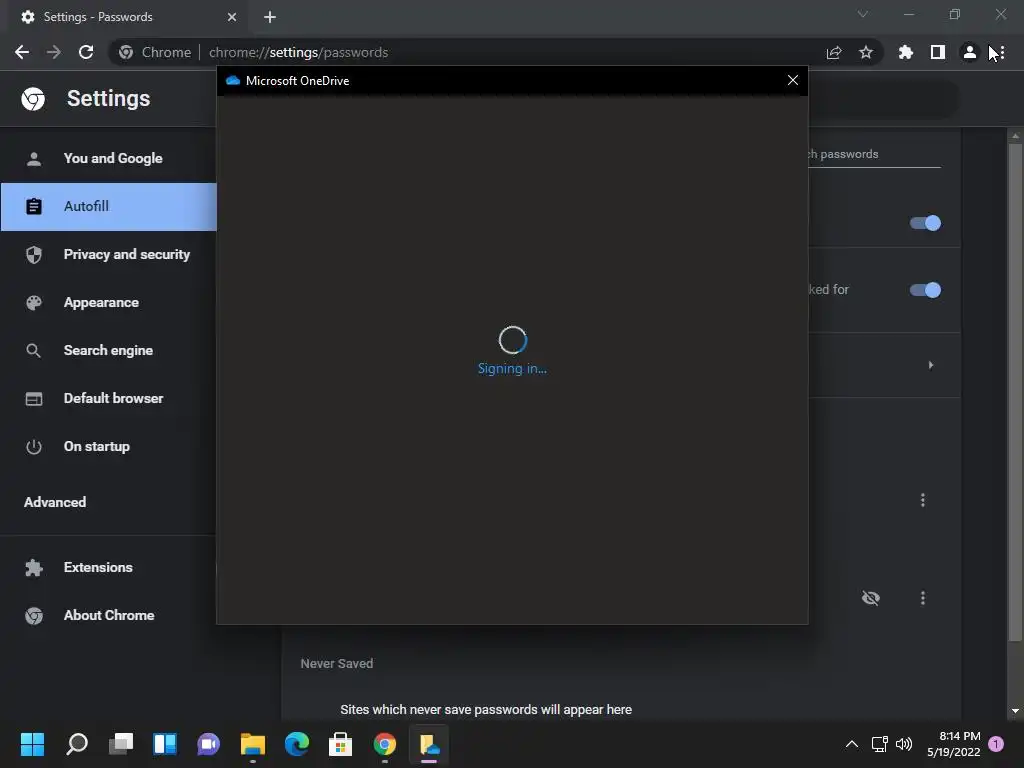The height and width of the screenshot is (768, 1024).
Task: Click the Search passwords field
Action: point(874,155)
